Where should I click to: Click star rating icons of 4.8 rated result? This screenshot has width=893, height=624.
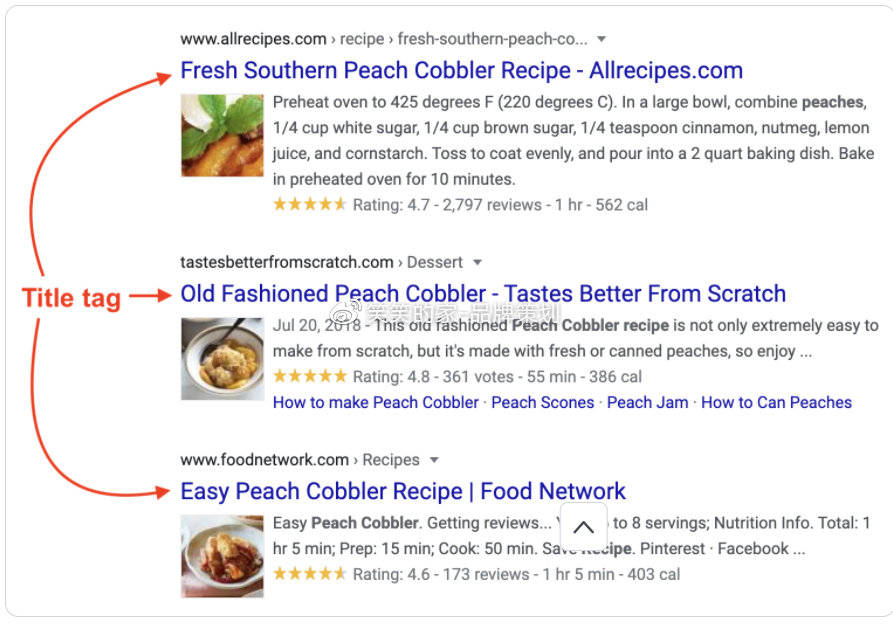tap(310, 376)
